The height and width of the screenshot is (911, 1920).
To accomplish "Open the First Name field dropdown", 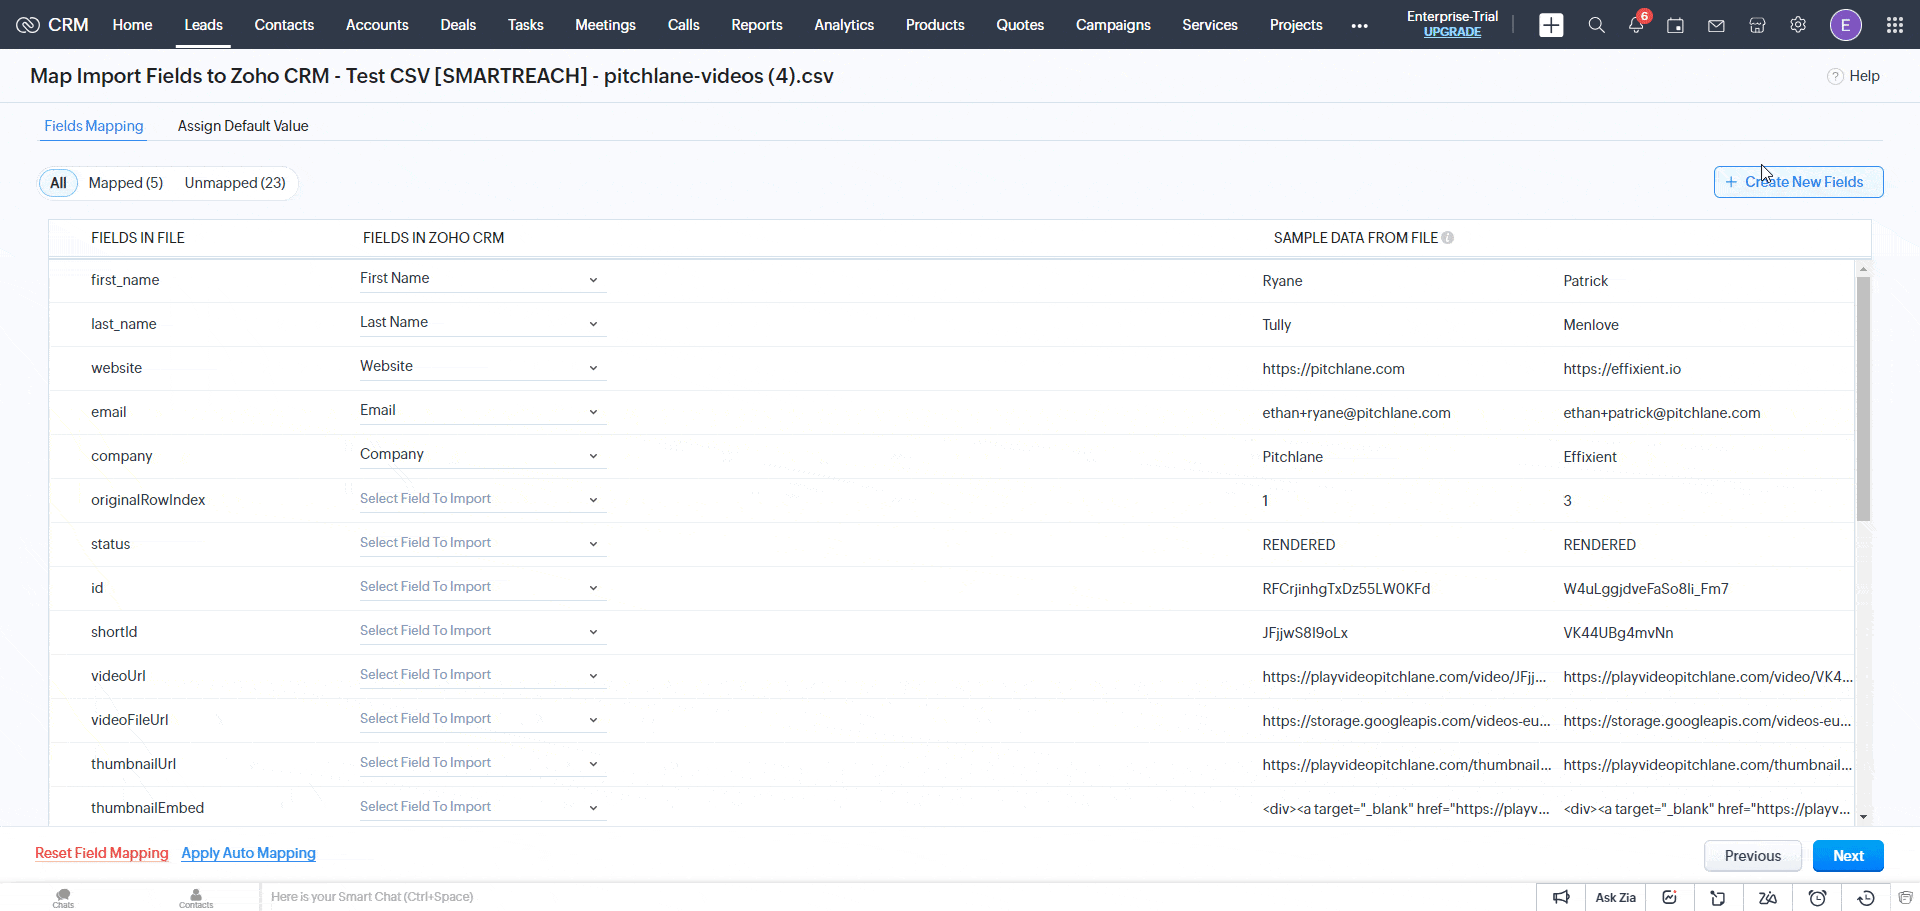I will point(483,279).
